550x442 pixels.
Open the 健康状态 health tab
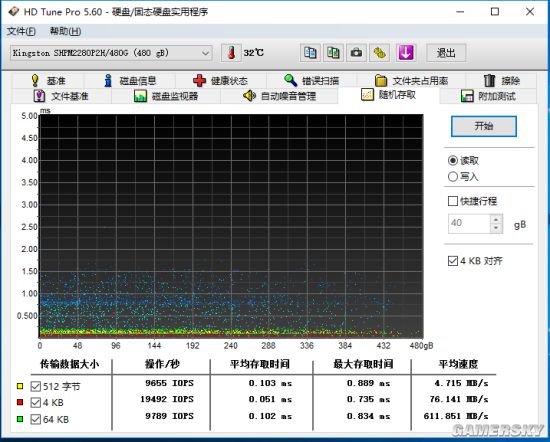[221, 81]
